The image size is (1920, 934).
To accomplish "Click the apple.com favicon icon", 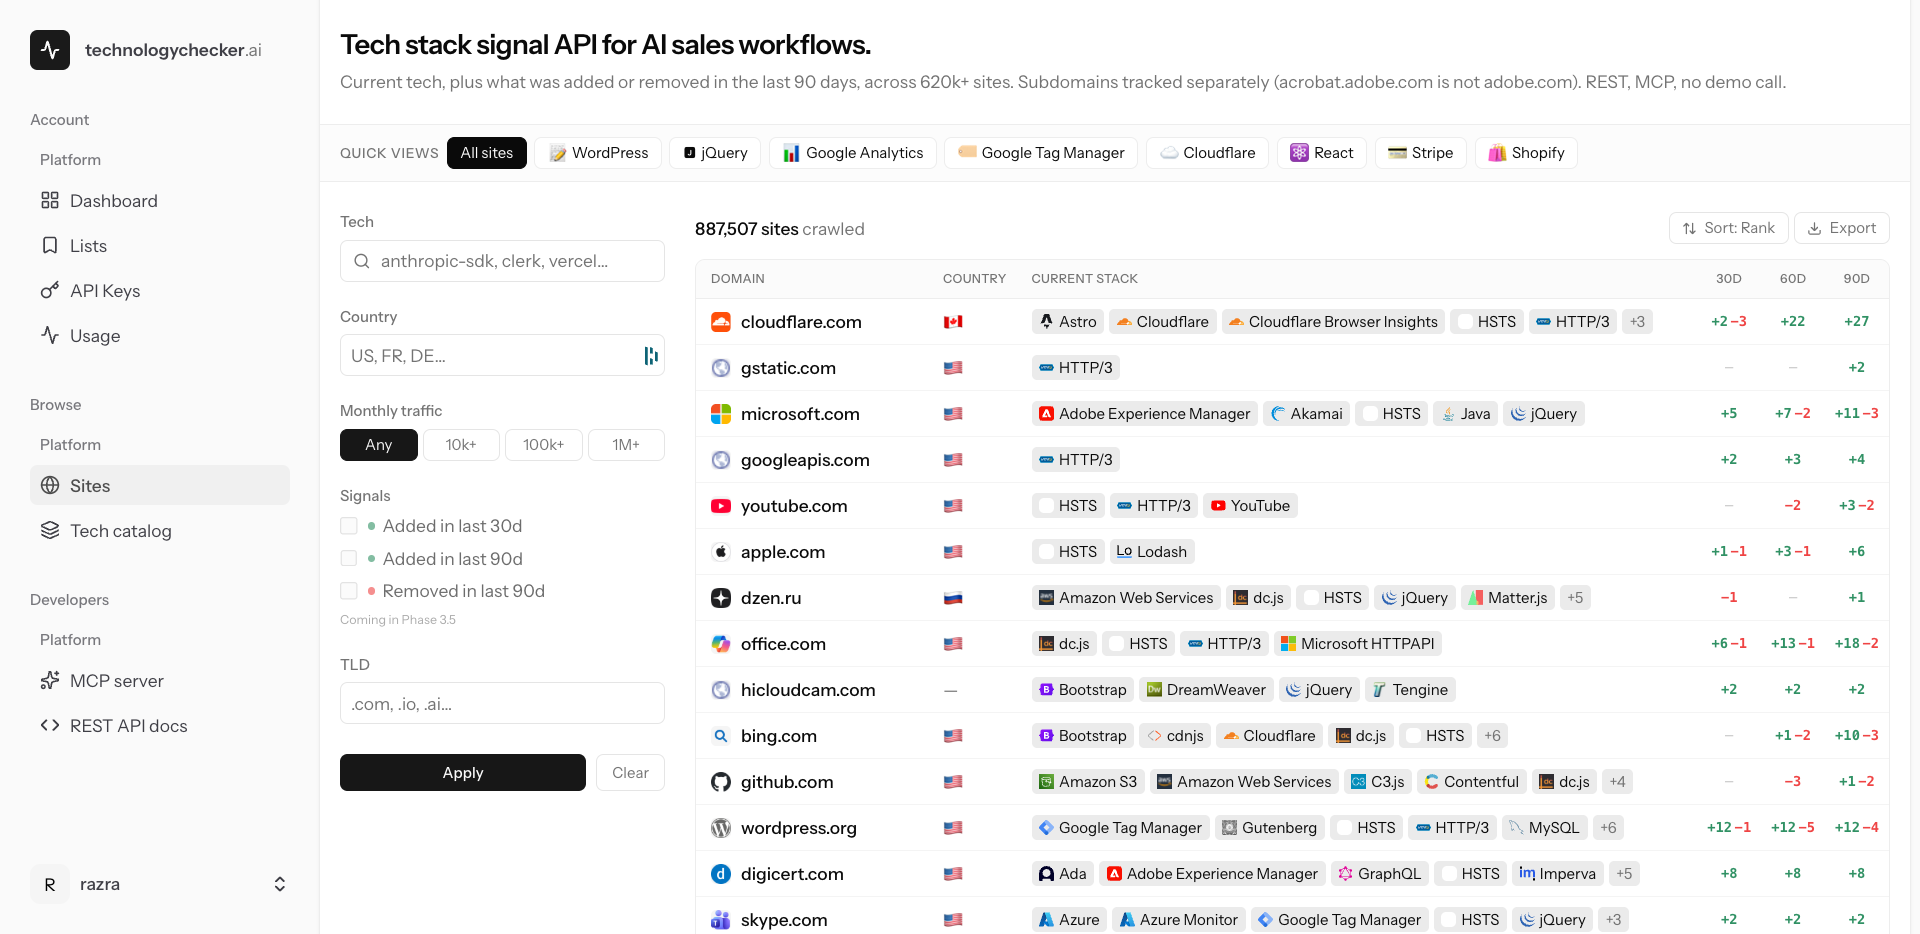I will point(721,552).
